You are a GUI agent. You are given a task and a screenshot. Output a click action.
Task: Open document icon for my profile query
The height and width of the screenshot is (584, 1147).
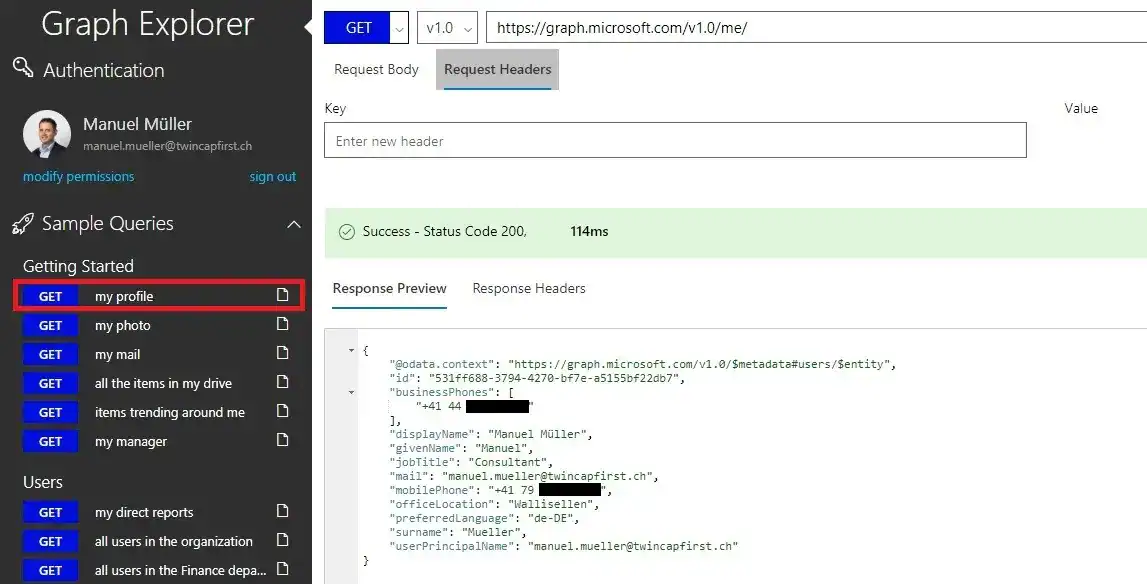(282, 295)
